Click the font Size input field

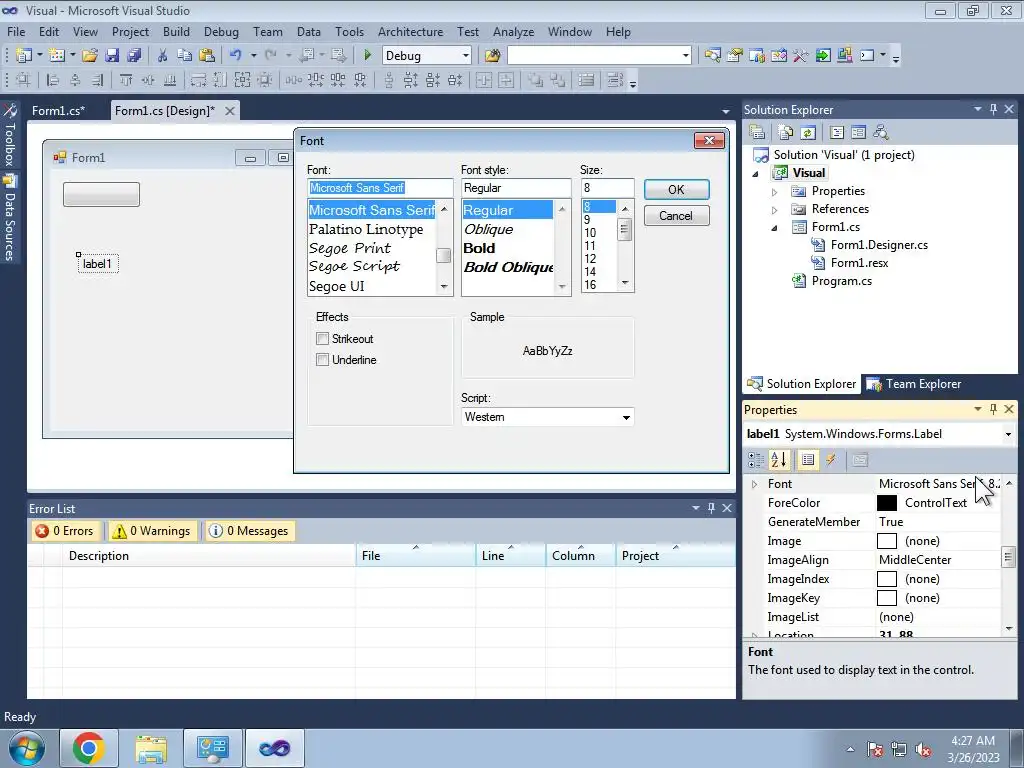coord(607,188)
